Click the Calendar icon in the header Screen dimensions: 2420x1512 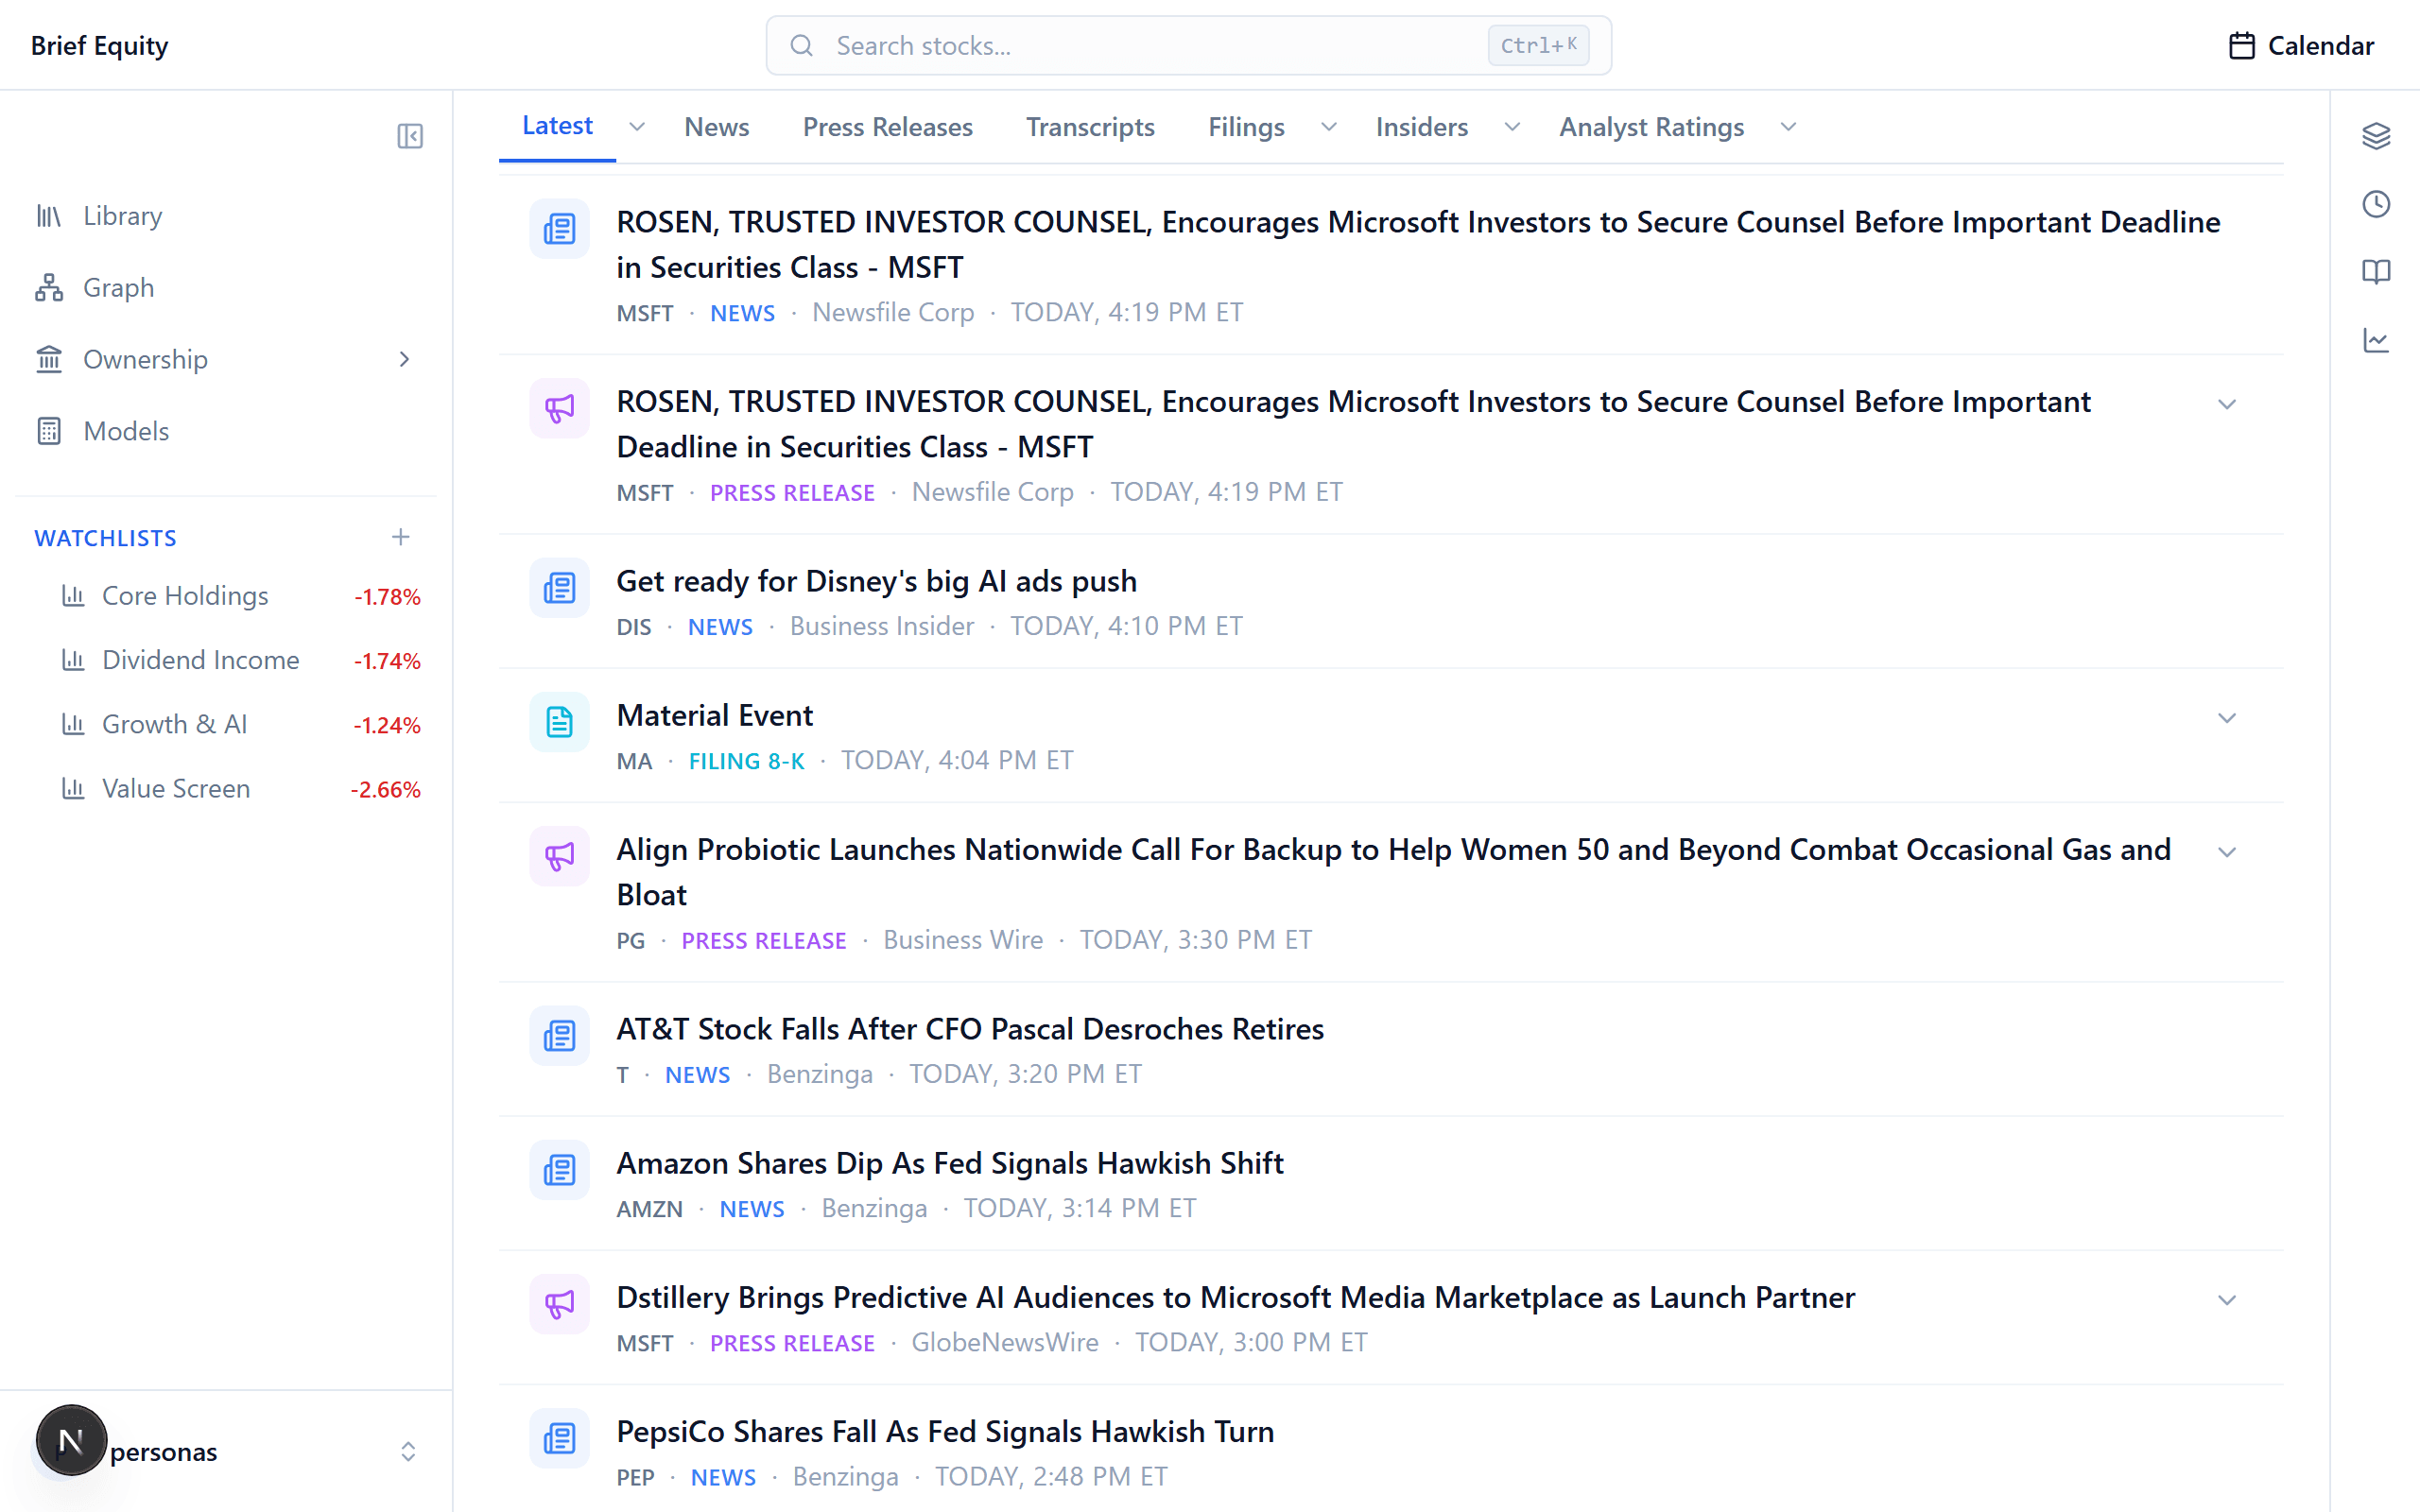tap(2242, 46)
